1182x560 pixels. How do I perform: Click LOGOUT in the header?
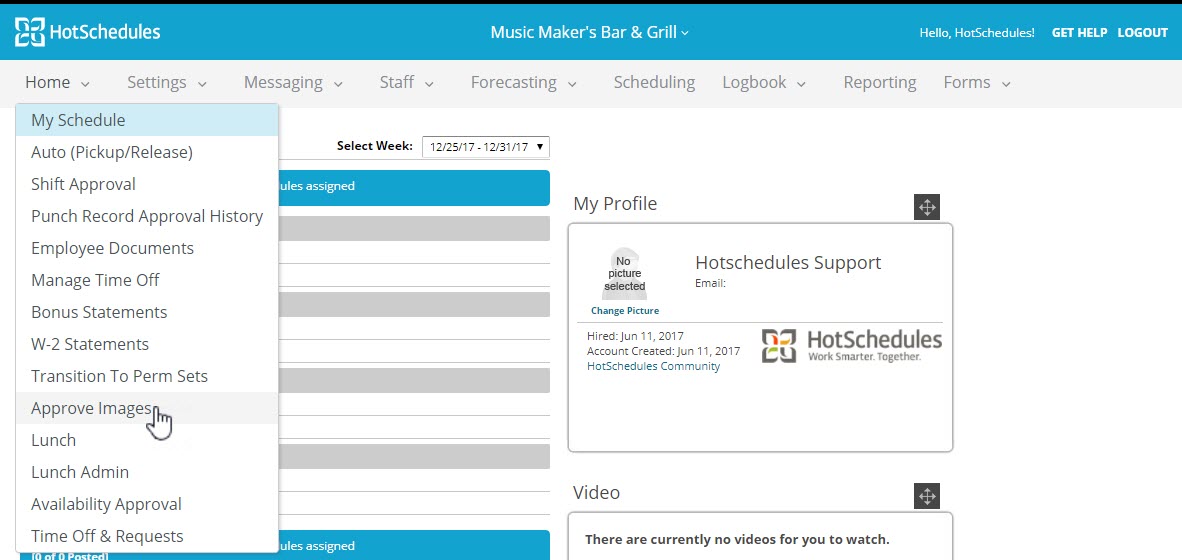1142,33
